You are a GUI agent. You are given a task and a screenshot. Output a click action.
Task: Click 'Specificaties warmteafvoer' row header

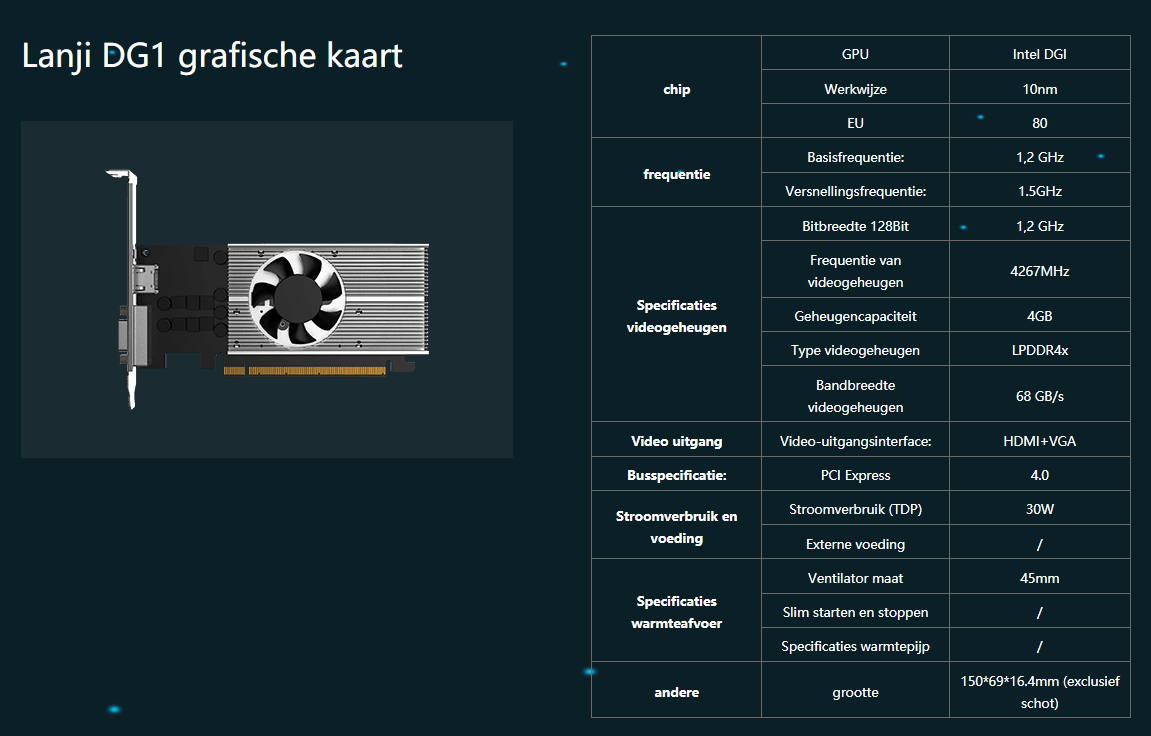(x=676, y=611)
